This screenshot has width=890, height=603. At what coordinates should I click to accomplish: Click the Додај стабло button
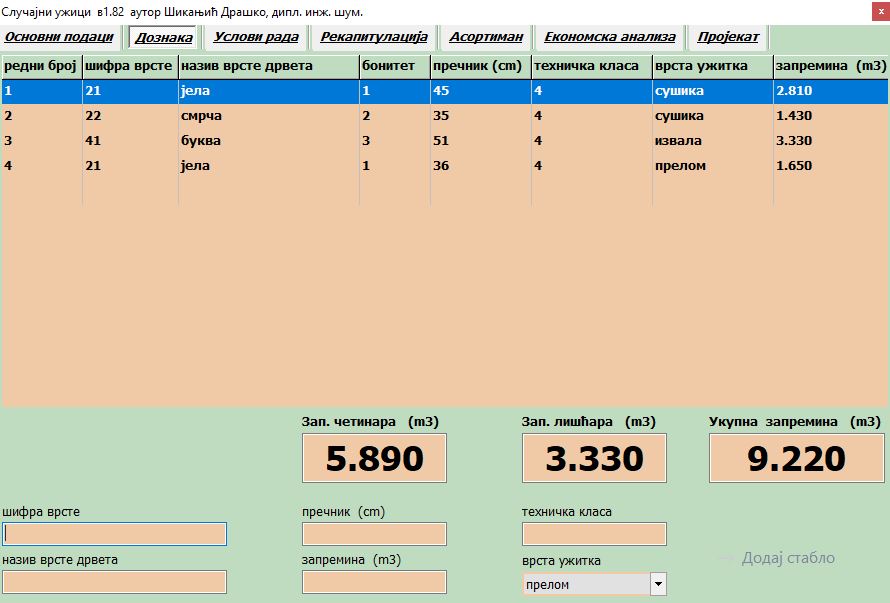click(788, 558)
